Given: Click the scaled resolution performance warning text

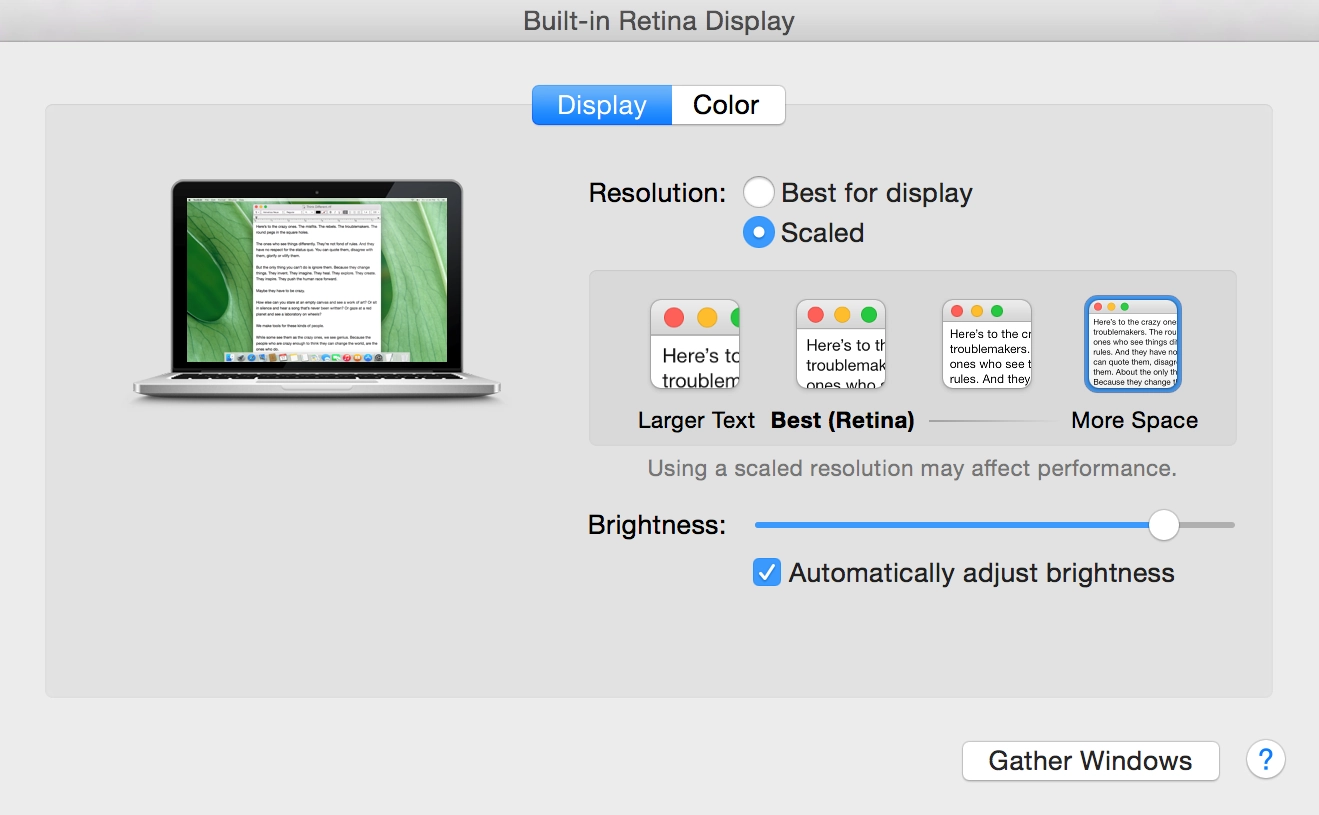Looking at the screenshot, I should pyautogui.click(x=913, y=468).
